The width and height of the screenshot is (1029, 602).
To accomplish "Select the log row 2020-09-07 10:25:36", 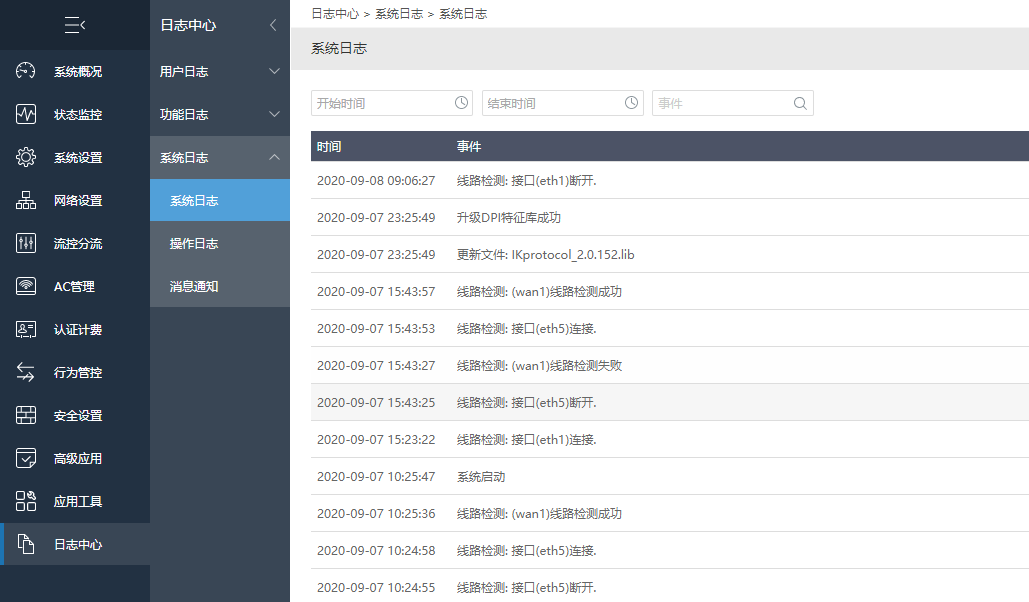I will (x=669, y=513).
